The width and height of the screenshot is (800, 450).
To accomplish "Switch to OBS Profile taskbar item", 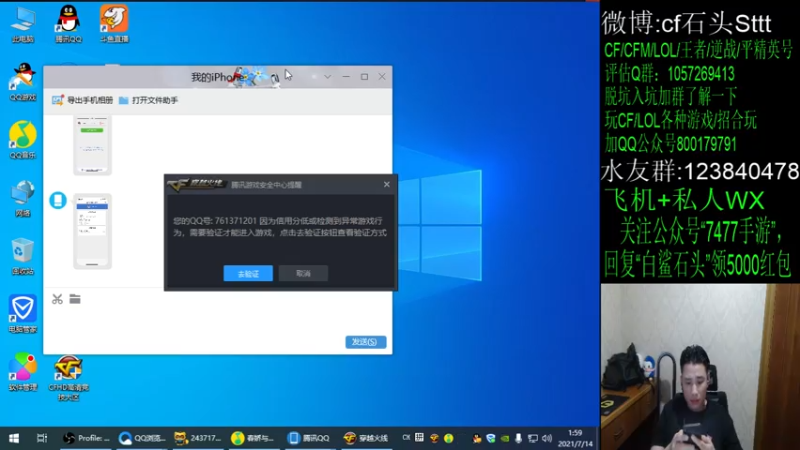I will [x=86, y=438].
